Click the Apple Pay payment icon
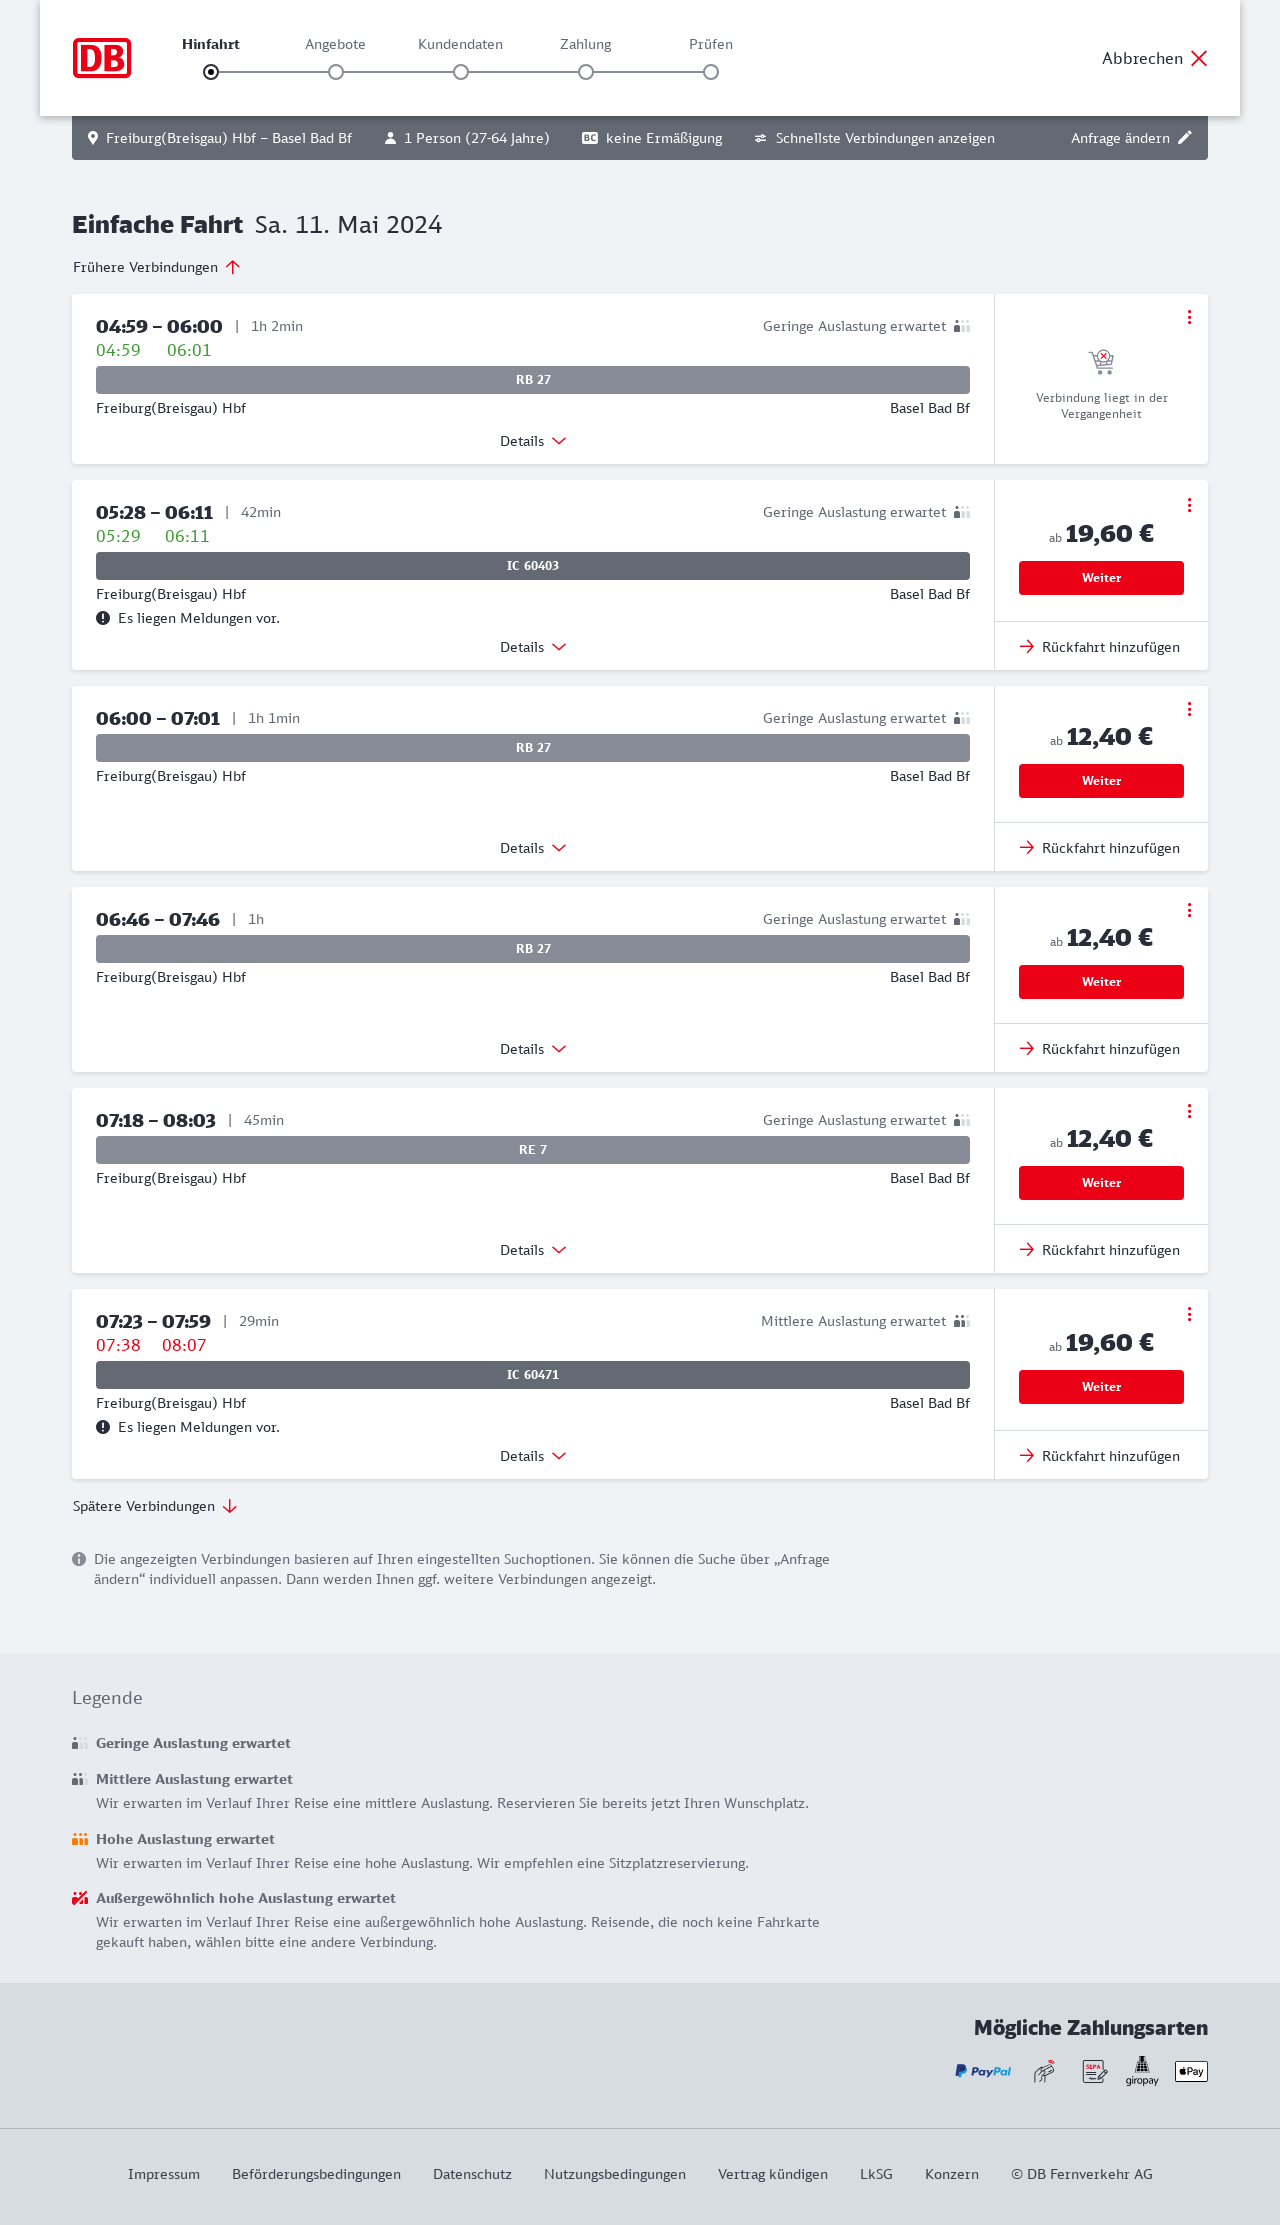 coord(1191,2071)
